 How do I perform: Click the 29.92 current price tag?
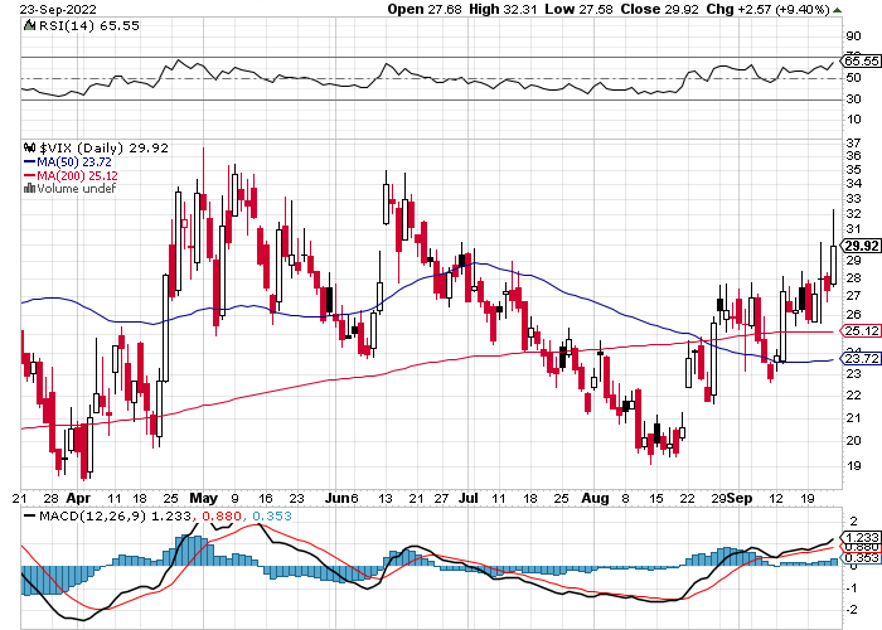coord(861,245)
